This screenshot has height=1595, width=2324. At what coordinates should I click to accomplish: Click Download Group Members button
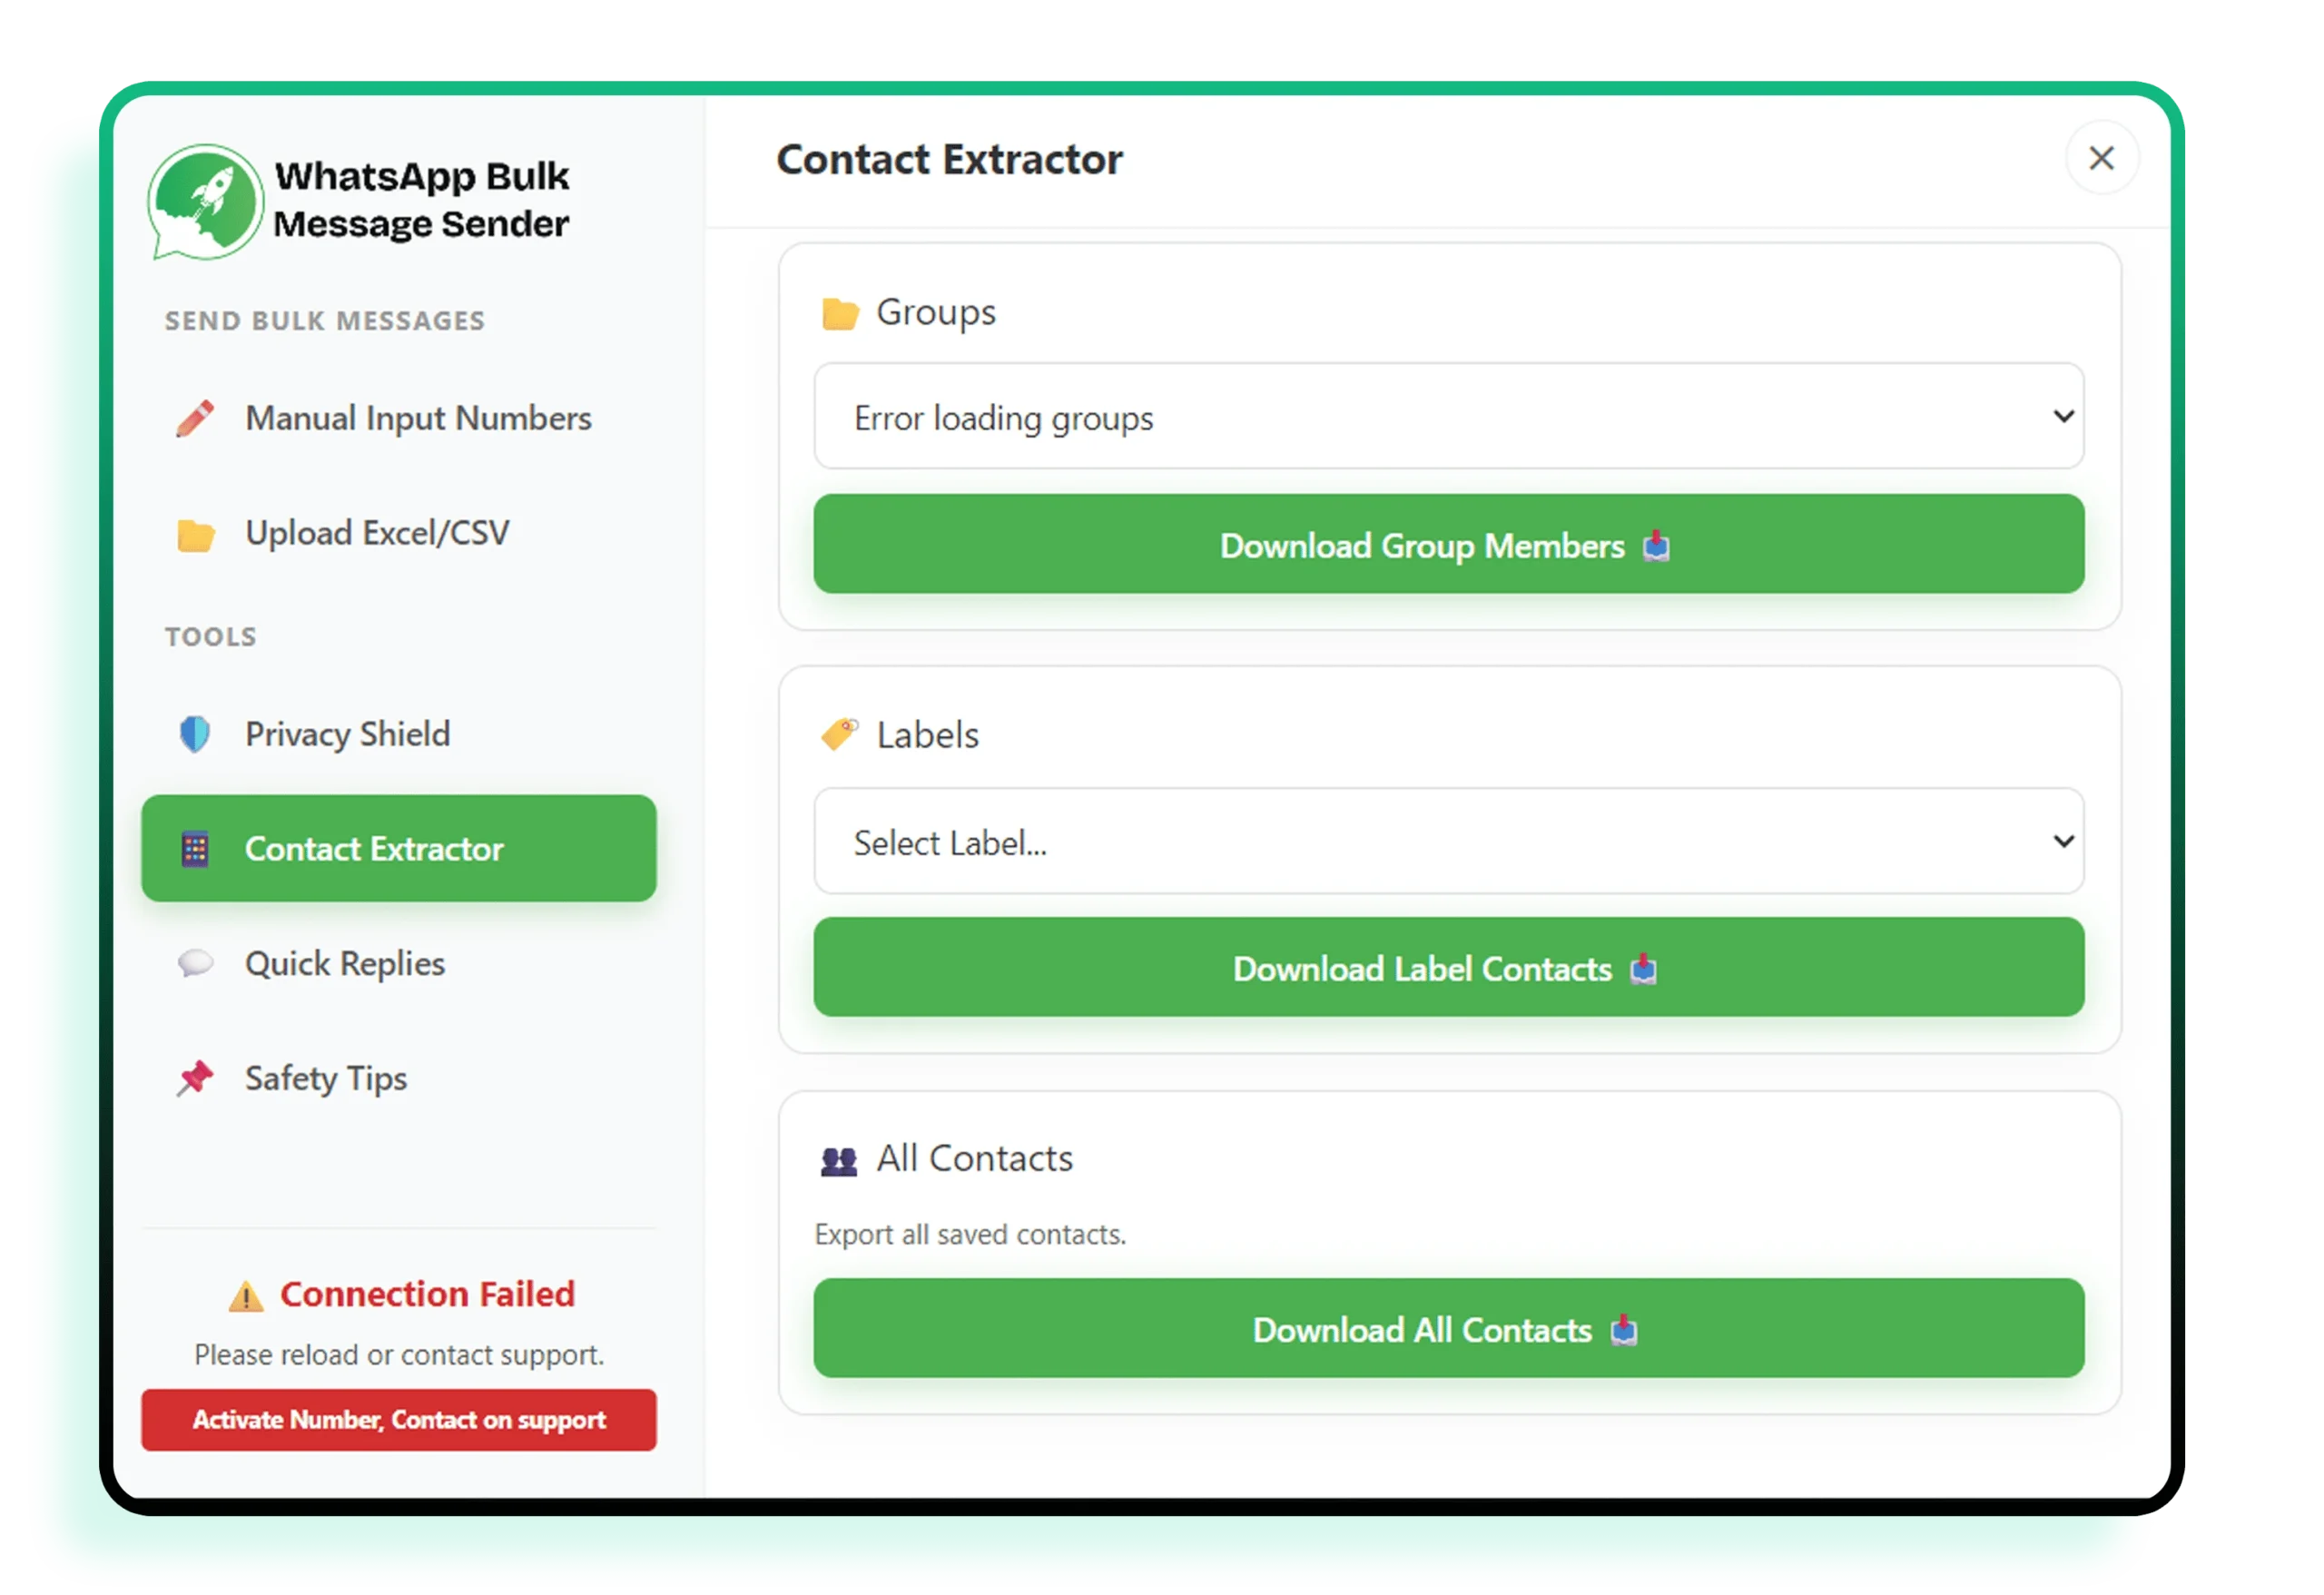tap(1449, 545)
